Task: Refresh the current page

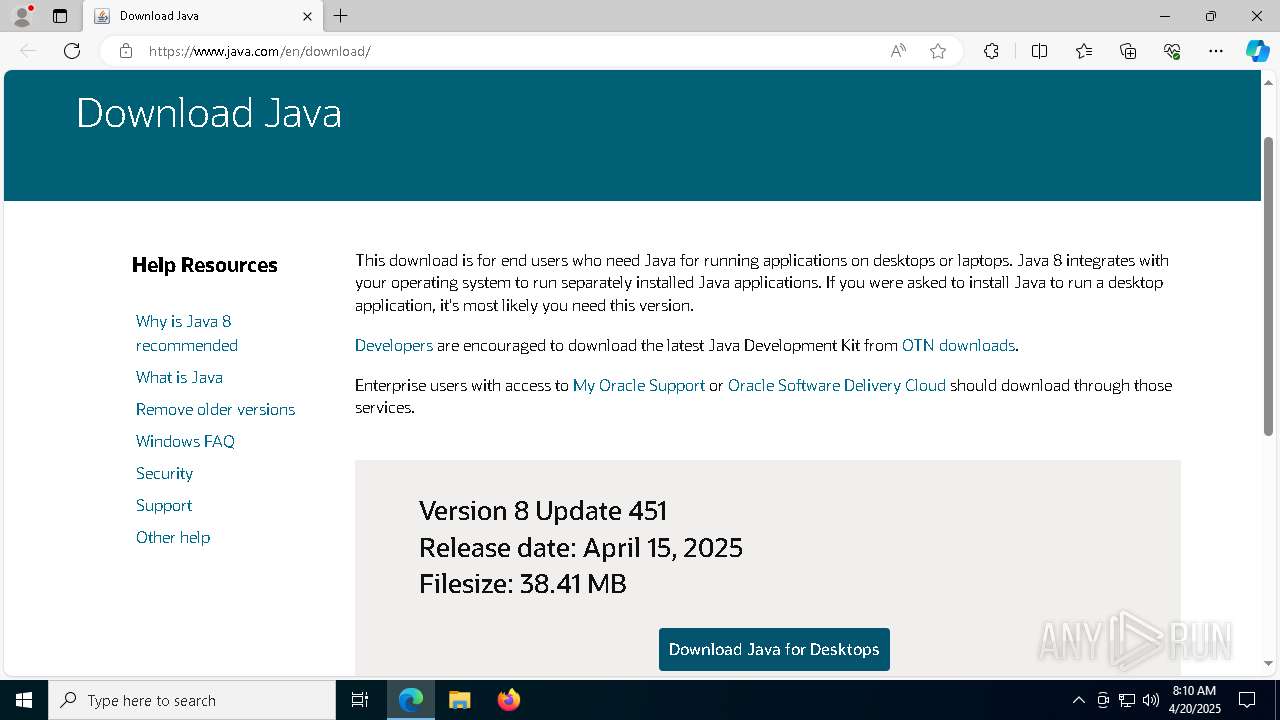Action: click(x=72, y=51)
